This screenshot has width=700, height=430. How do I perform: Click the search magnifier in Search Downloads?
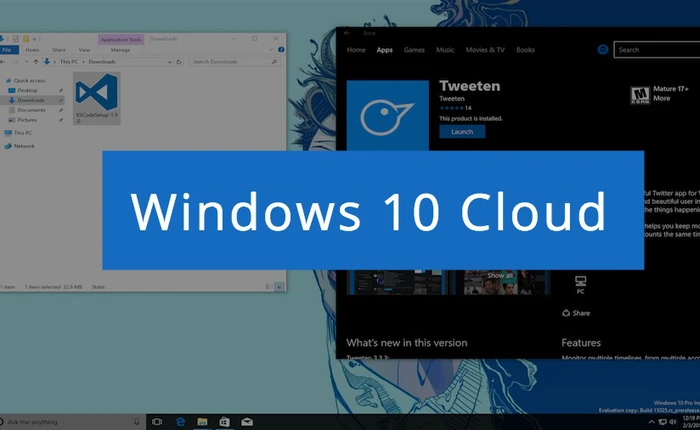(274, 62)
